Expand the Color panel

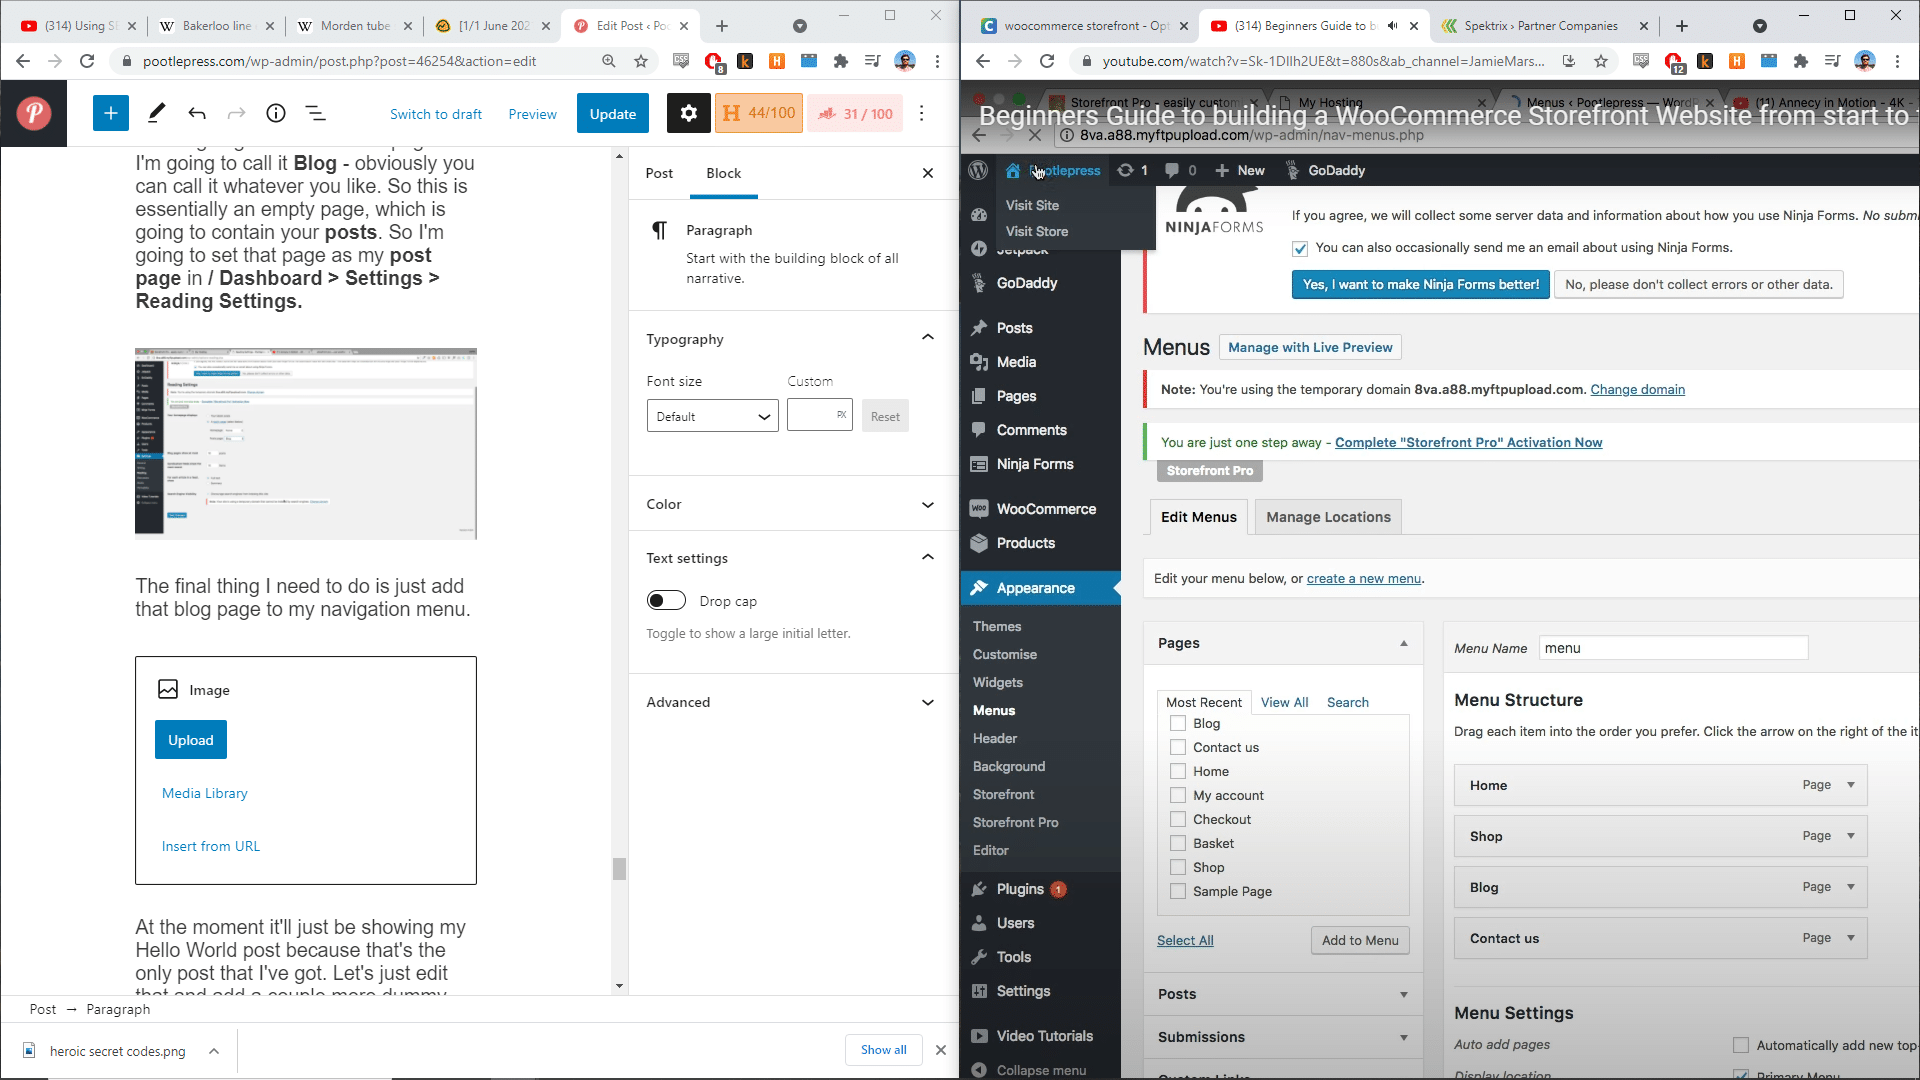(928, 505)
